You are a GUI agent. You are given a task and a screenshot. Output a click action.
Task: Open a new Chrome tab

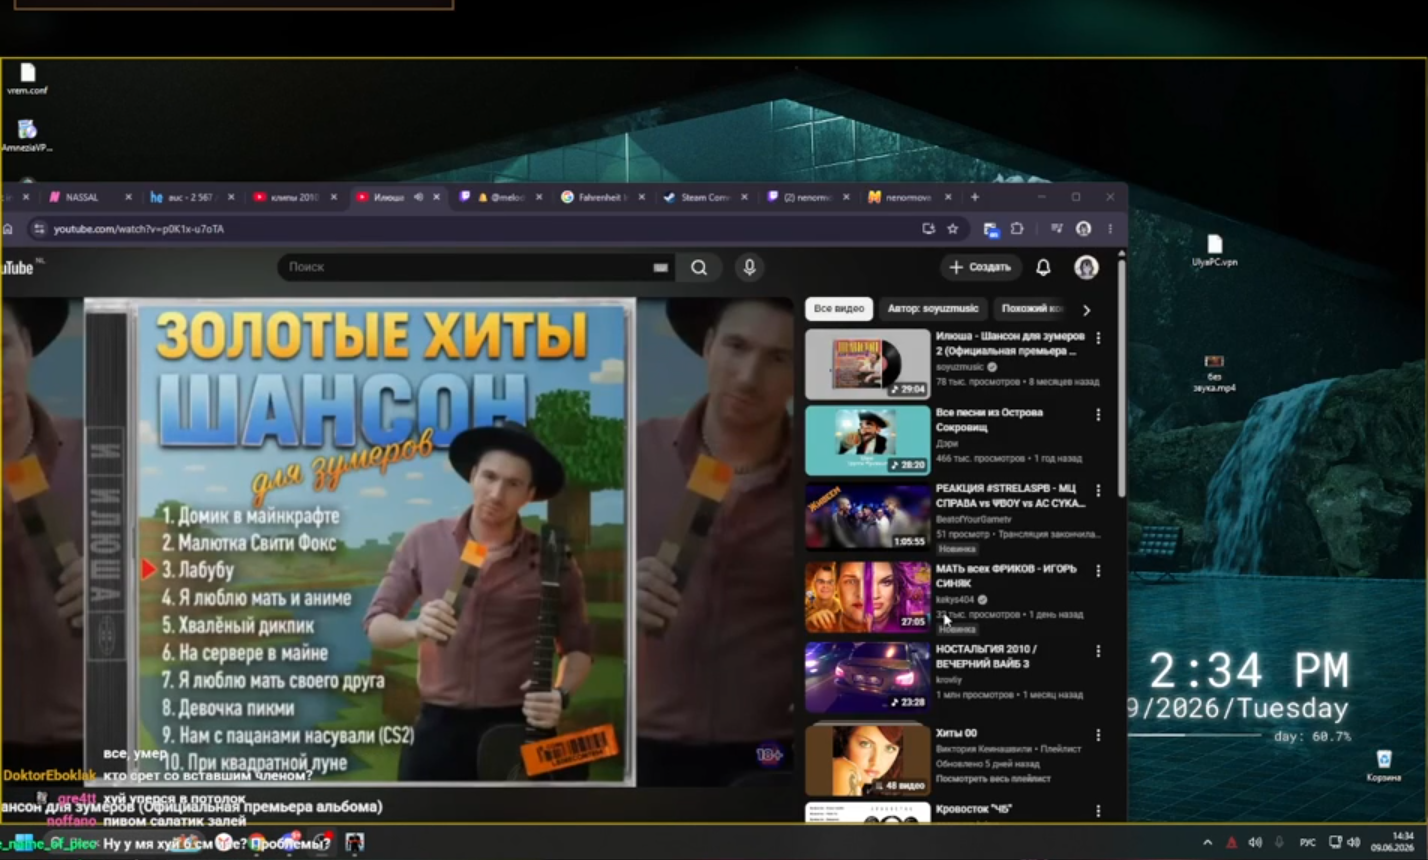click(x=975, y=197)
